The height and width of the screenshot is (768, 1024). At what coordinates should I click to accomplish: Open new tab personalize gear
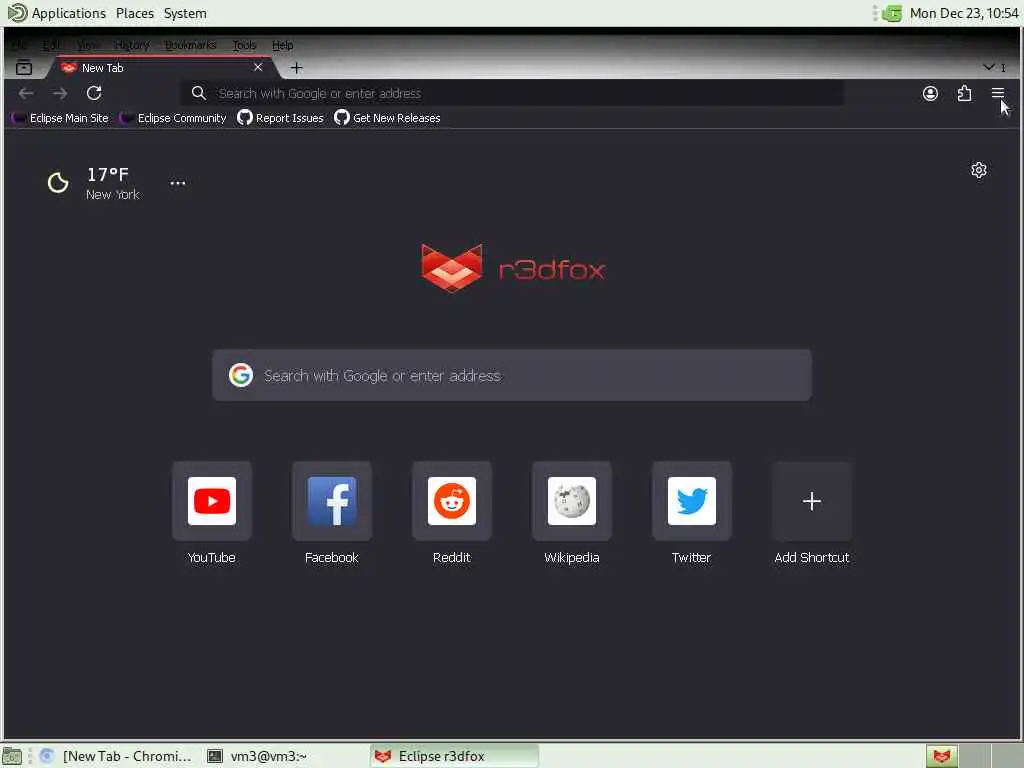[x=978, y=170]
